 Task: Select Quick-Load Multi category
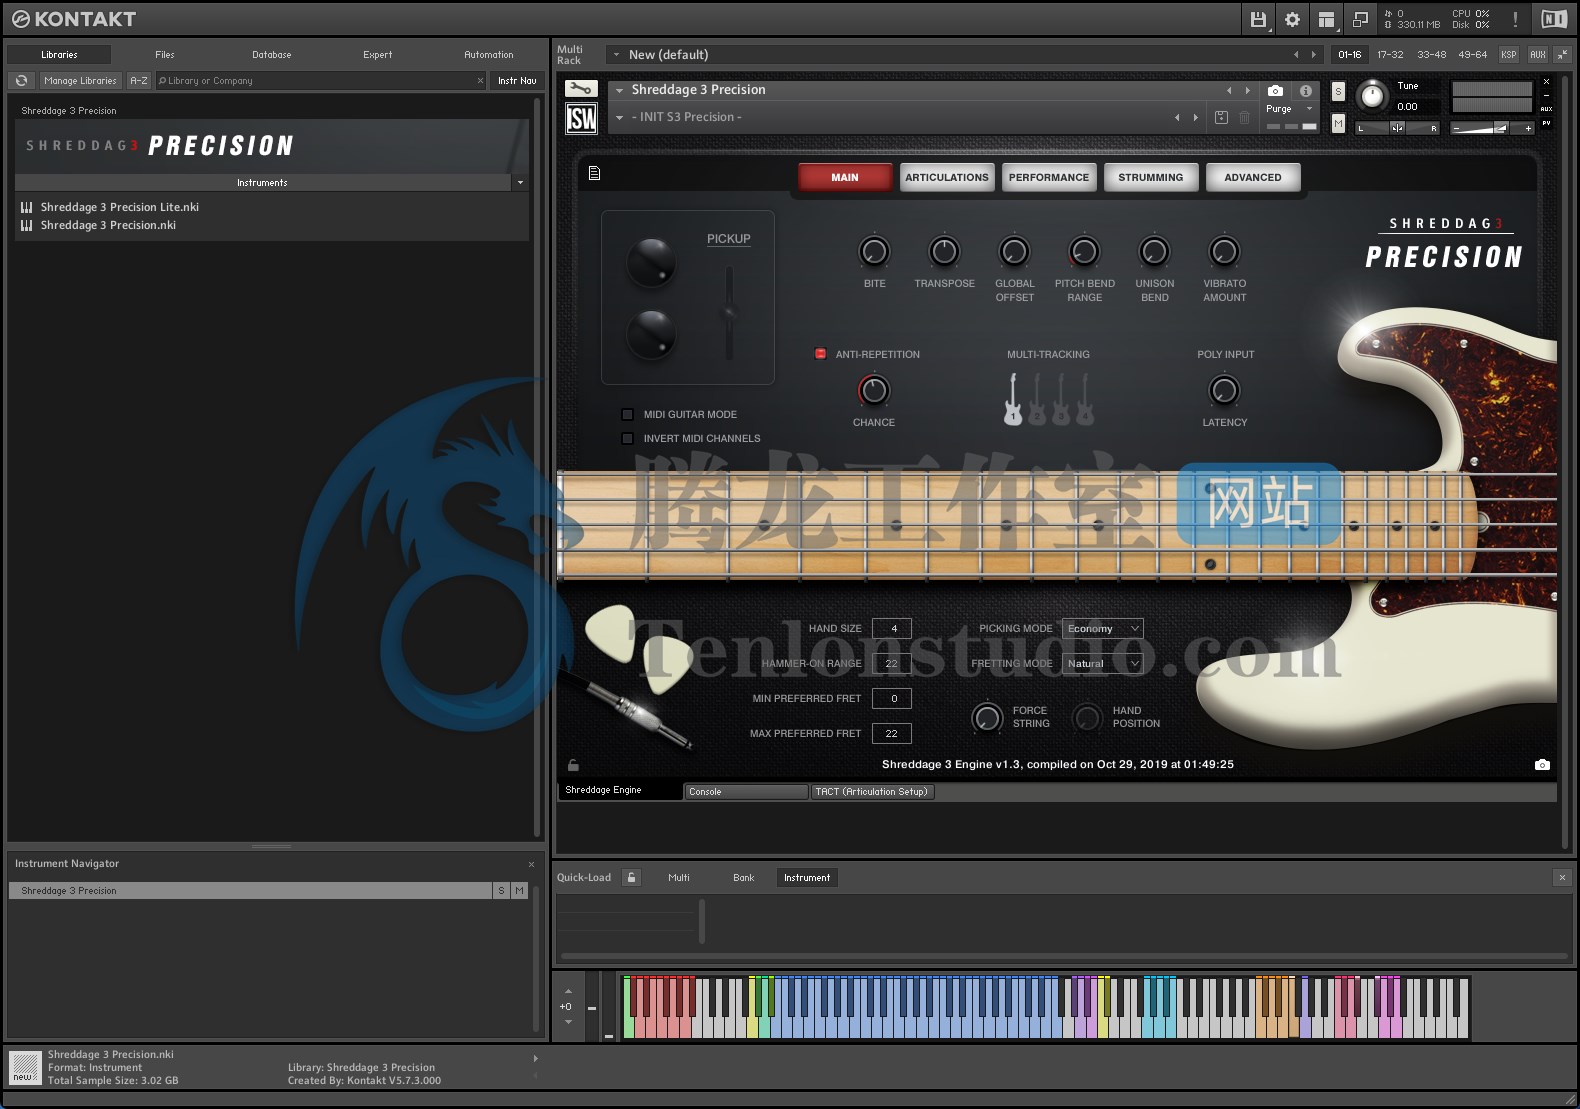coord(679,877)
